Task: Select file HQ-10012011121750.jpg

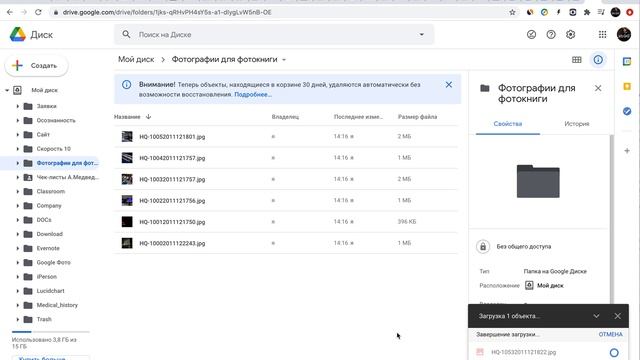Action: click(286, 222)
